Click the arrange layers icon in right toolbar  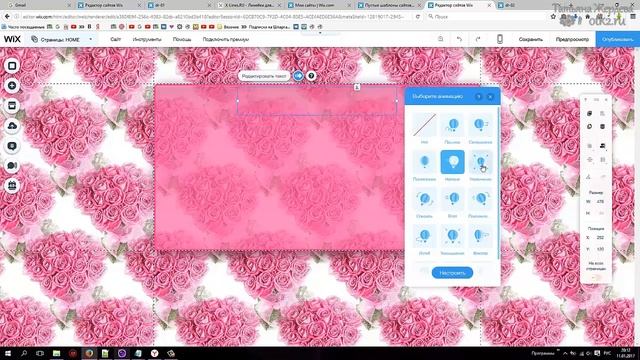tap(602, 146)
